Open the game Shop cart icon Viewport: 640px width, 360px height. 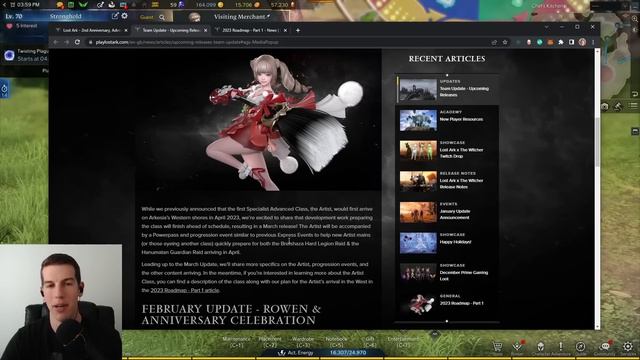point(497,347)
